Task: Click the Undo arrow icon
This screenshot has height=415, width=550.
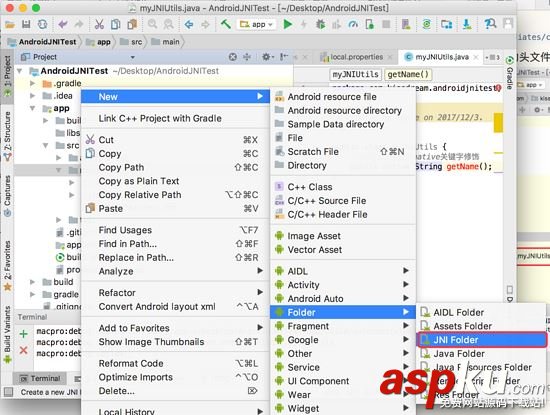Action: click(x=63, y=24)
